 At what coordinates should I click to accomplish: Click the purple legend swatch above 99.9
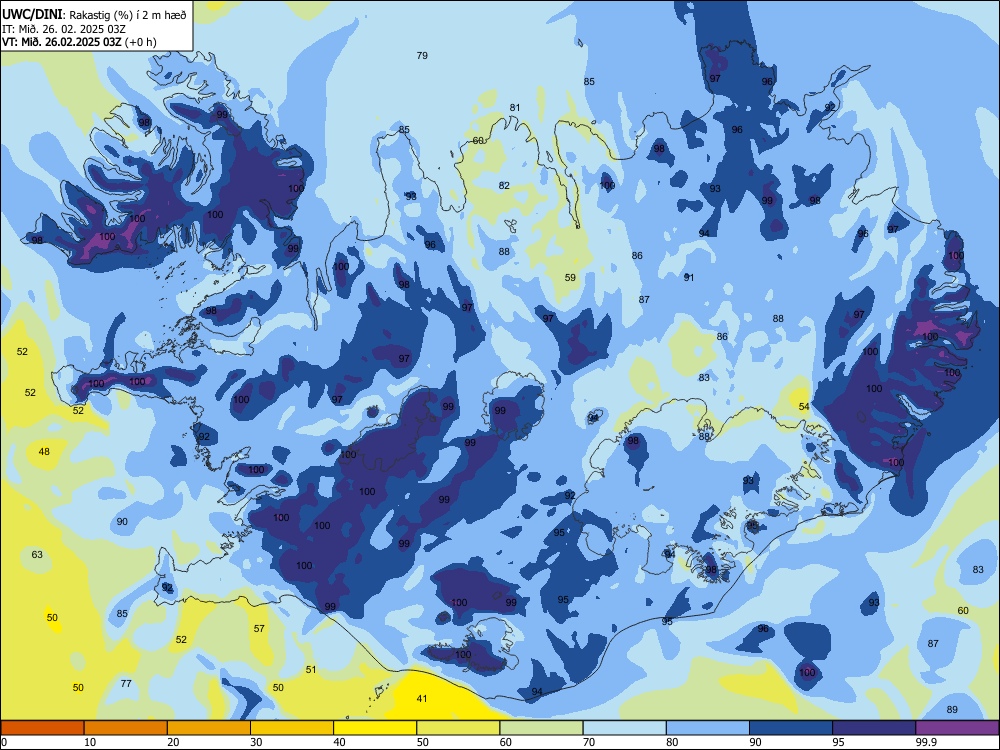click(957, 728)
